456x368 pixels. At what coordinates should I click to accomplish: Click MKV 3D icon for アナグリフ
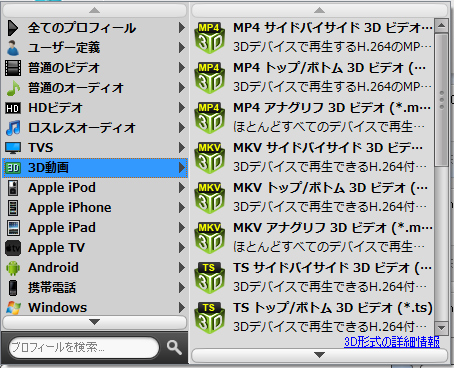(x=209, y=238)
